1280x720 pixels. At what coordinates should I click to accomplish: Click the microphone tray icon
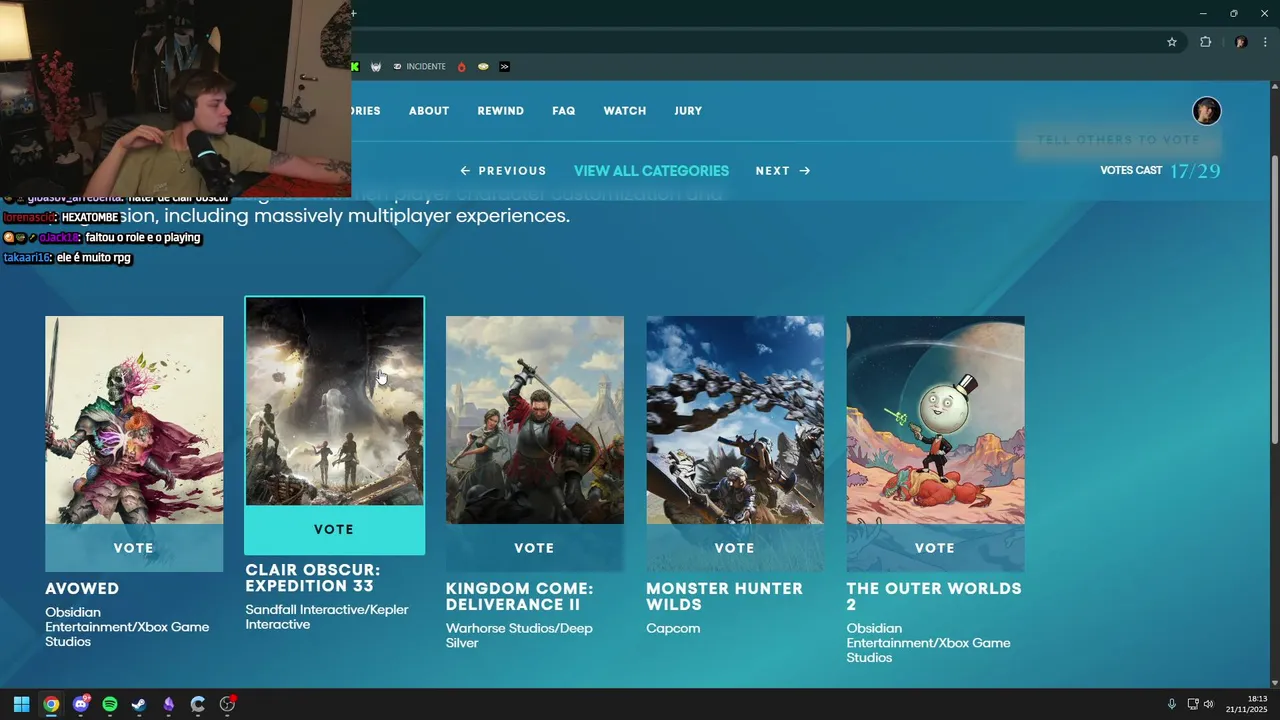coord(1171,704)
